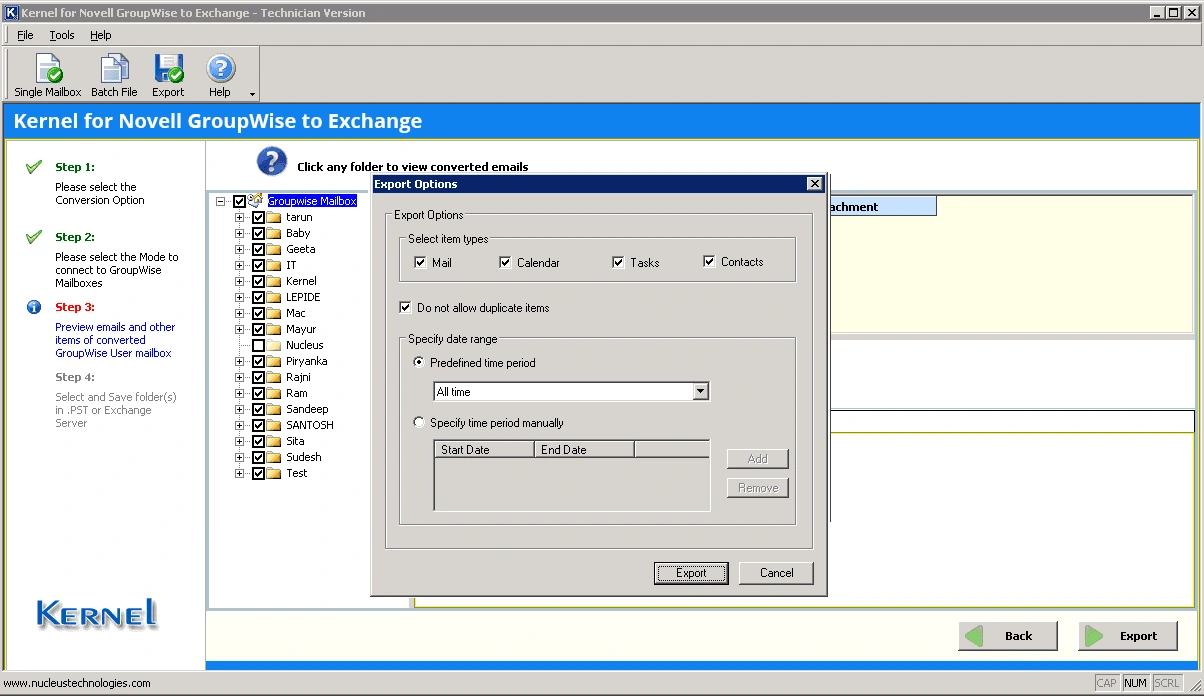The width and height of the screenshot is (1204, 696).
Task: Click the Start Date column header
Action: 484,450
